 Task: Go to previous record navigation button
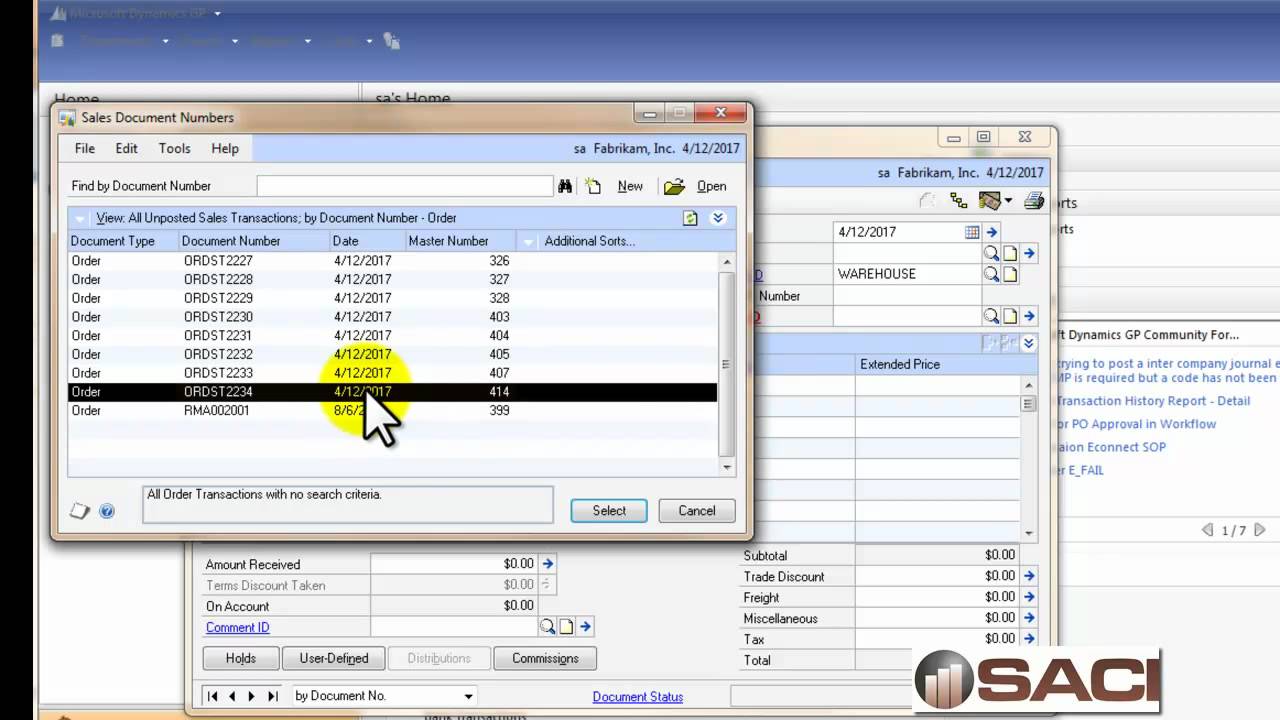[232, 696]
